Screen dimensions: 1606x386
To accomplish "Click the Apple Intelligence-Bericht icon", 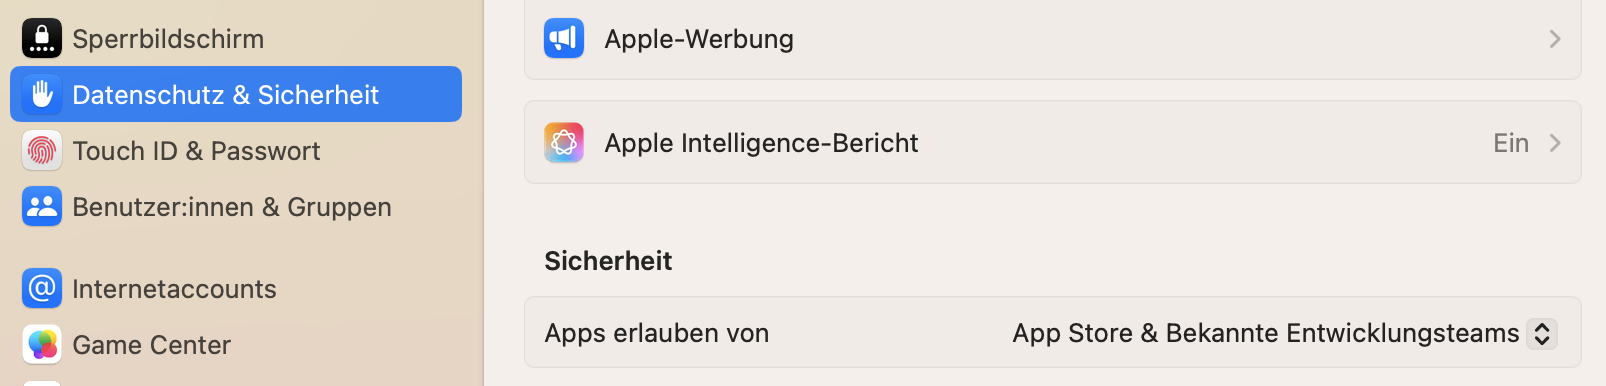I will tap(564, 143).
